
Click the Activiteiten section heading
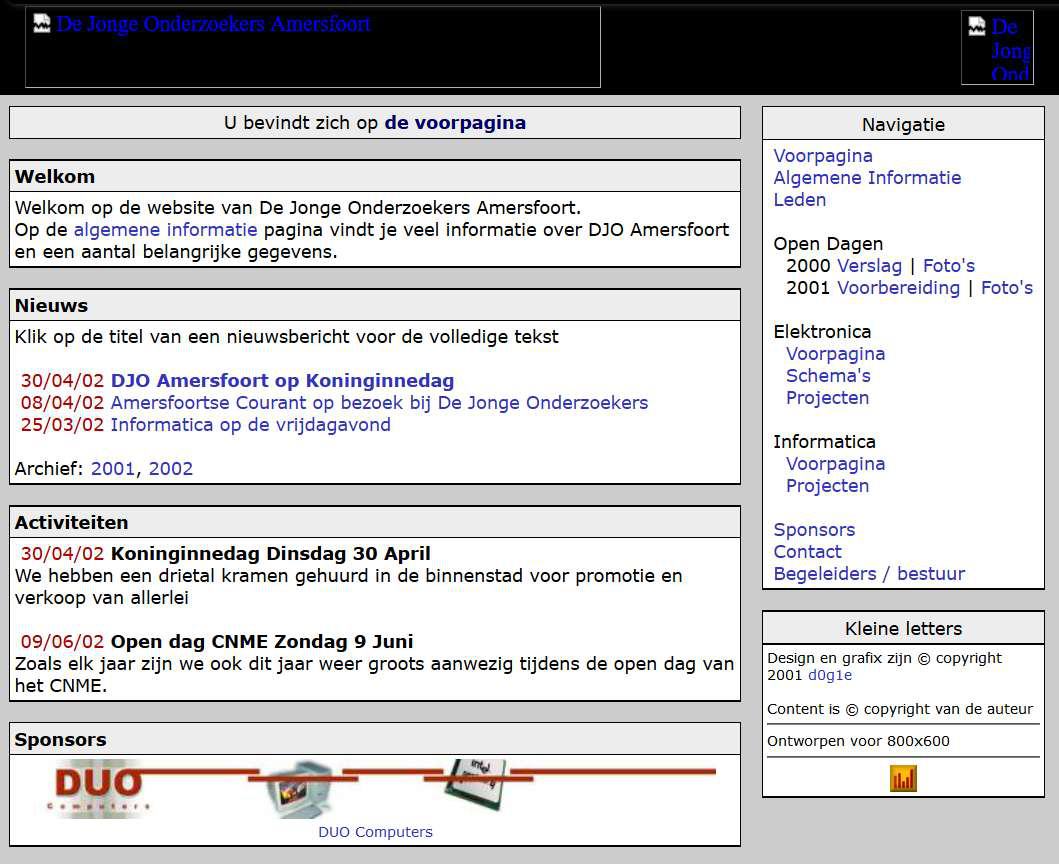click(72, 523)
